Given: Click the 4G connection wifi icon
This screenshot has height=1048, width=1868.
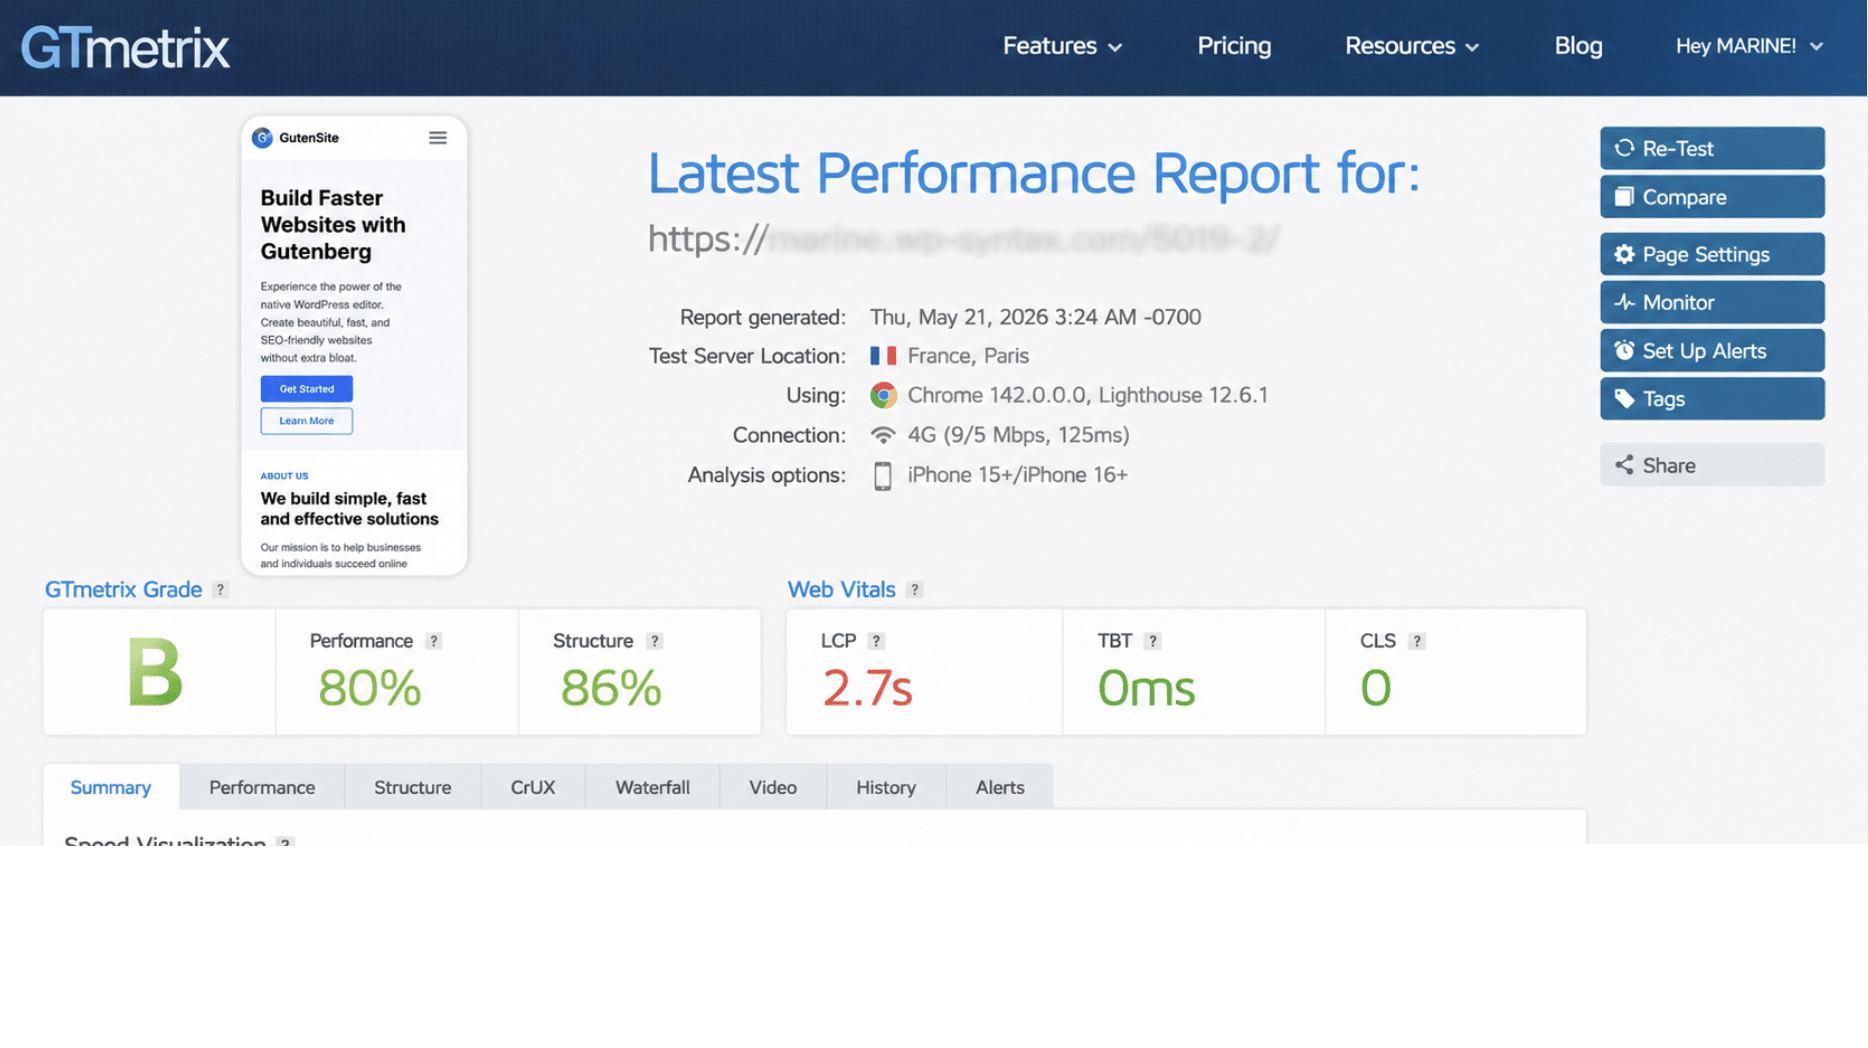Looking at the screenshot, I should click(x=883, y=435).
